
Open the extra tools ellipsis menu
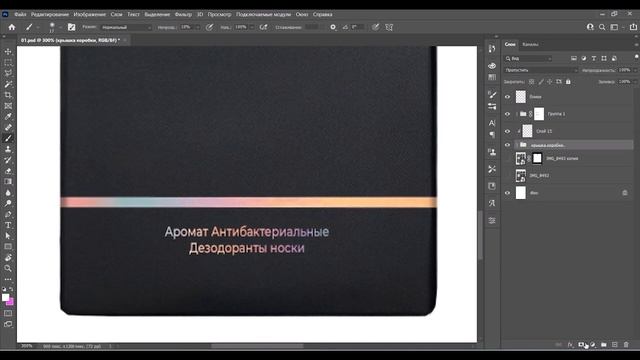[x=8, y=279]
